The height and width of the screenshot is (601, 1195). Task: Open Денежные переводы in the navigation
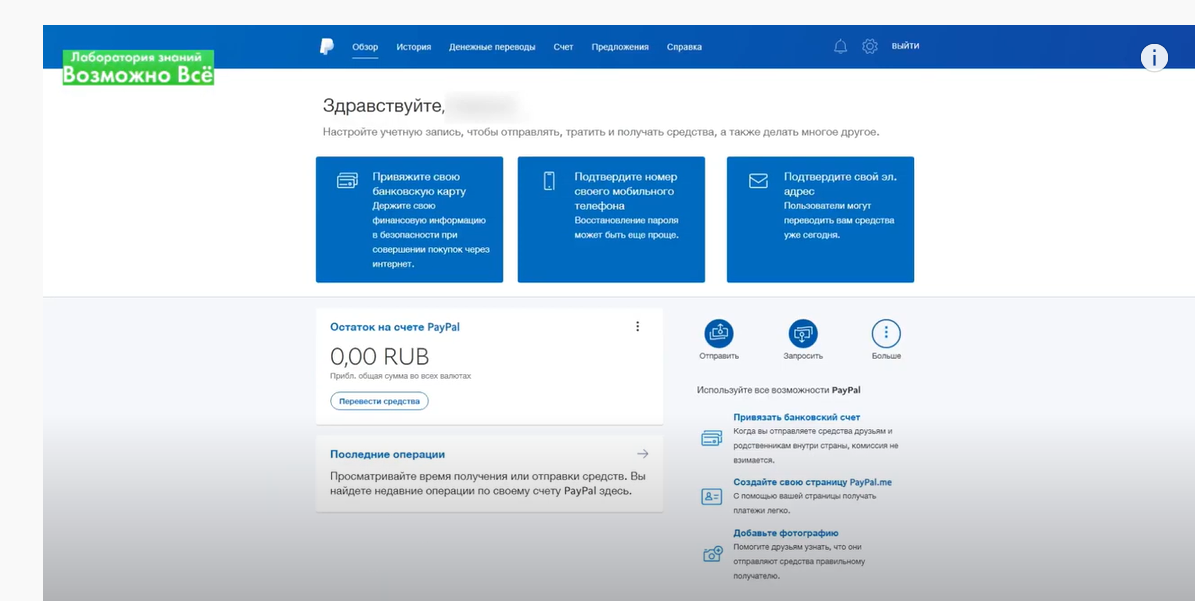tap(492, 46)
